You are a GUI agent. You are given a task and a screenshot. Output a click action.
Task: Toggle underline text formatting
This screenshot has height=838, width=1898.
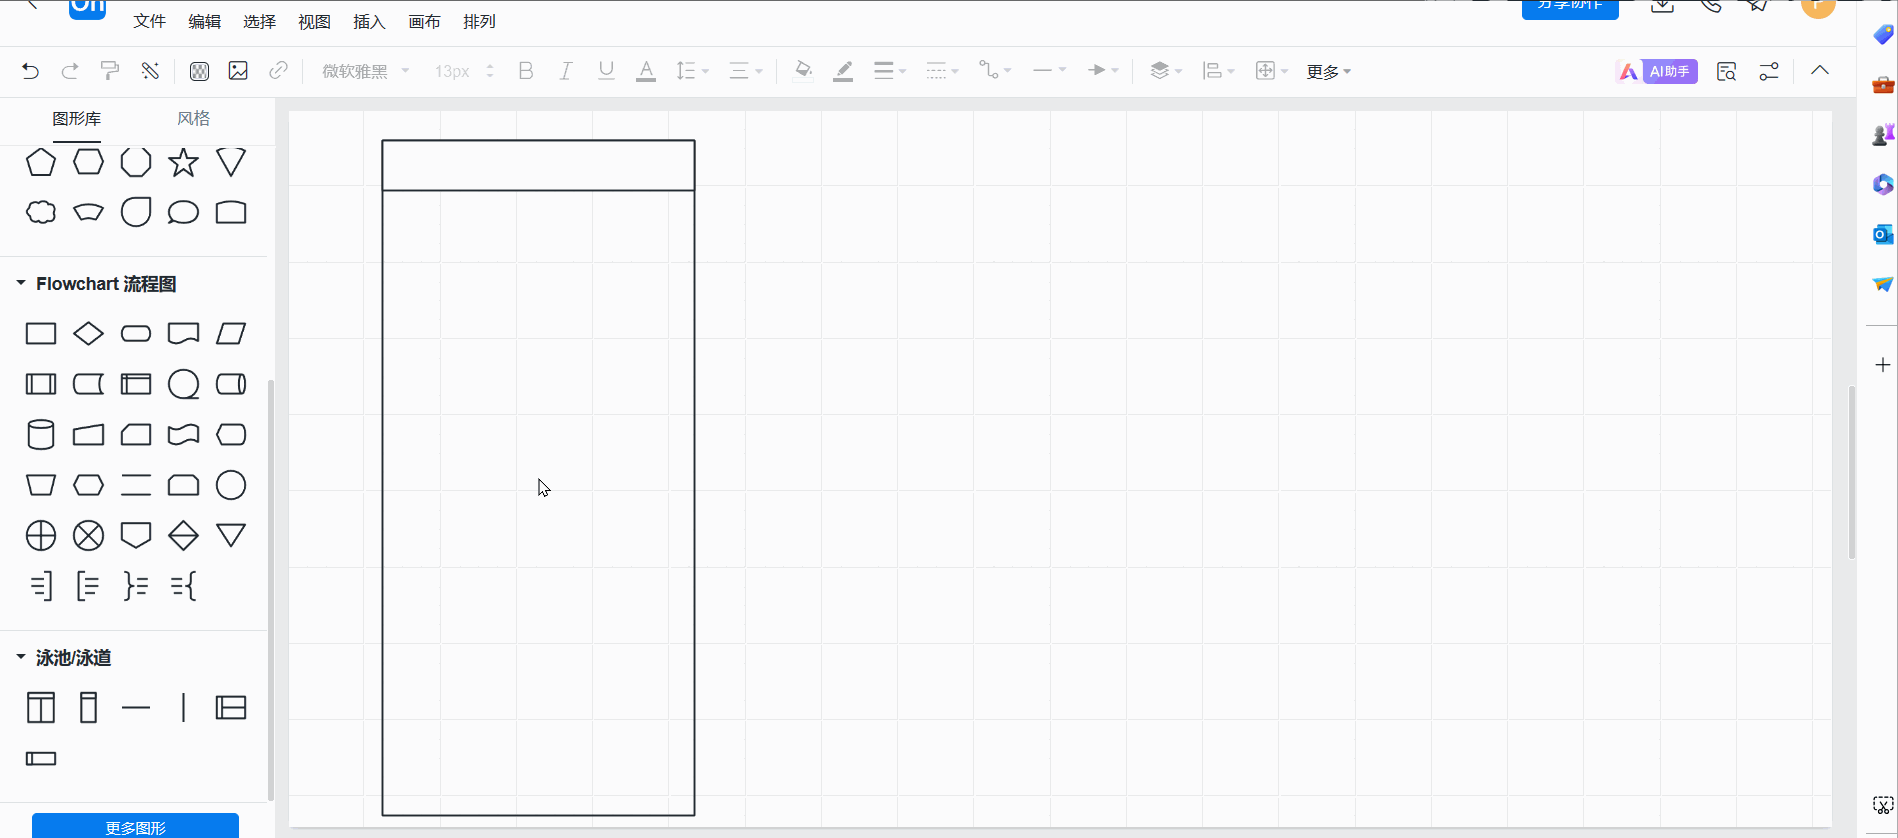(x=606, y=71)
